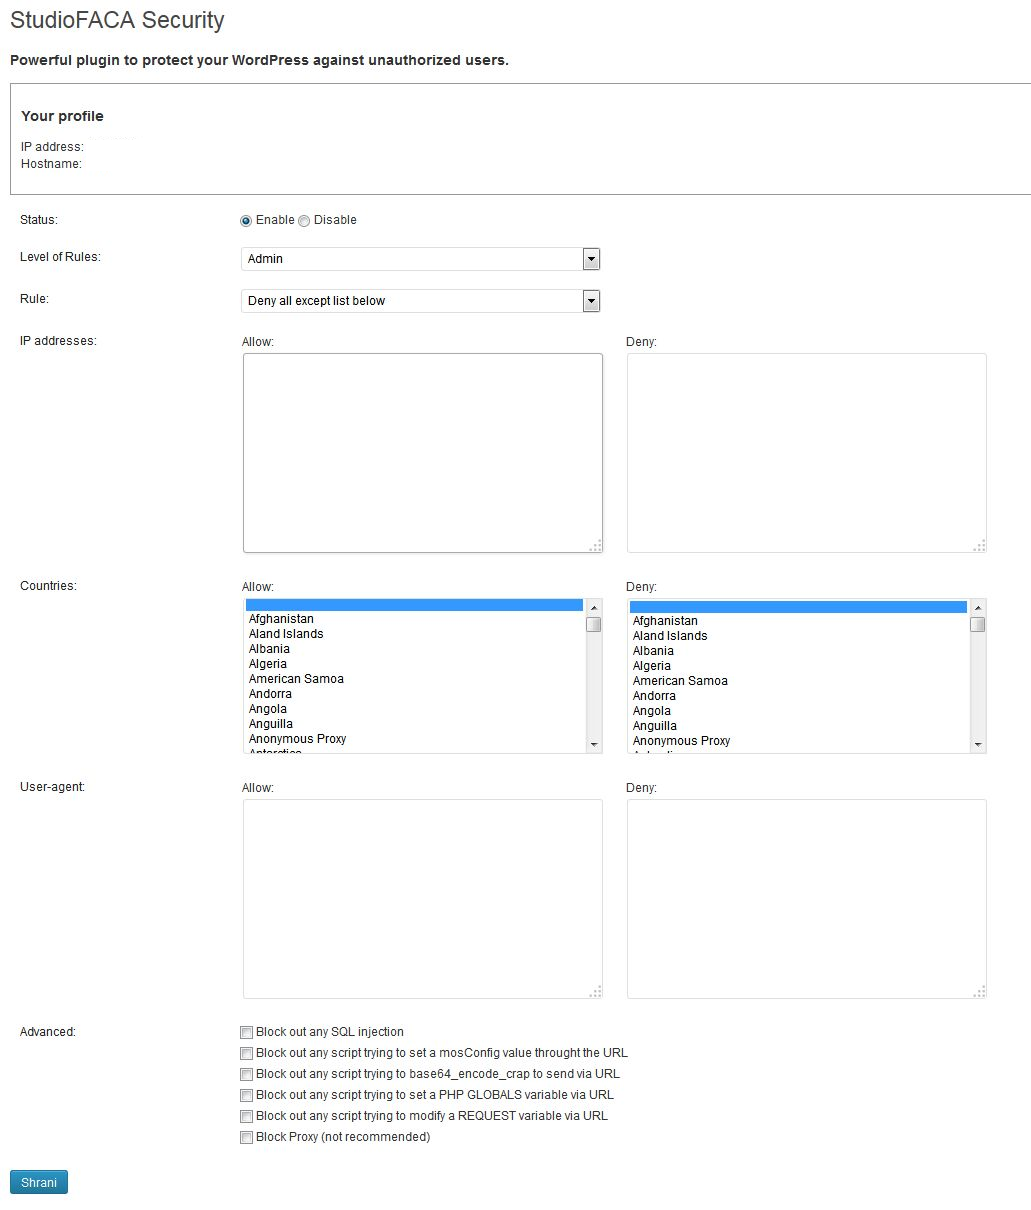Focus the IP addresses Allow text area

(x=423, y=453)
